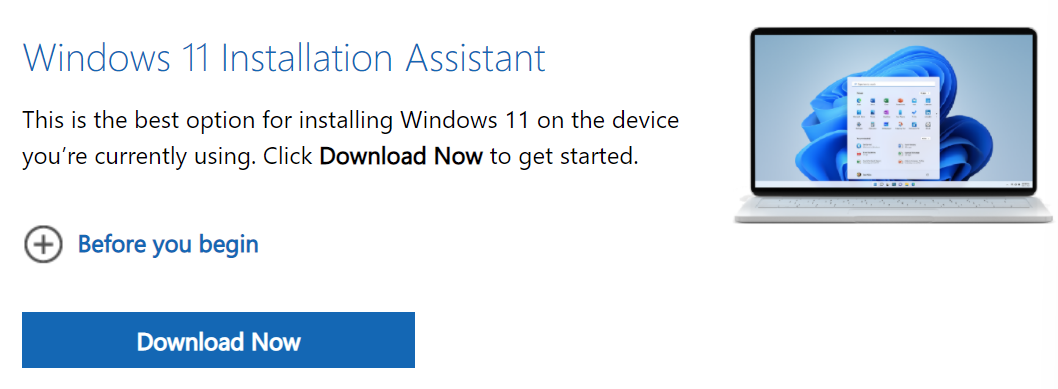
Task: Click the "All apps" button in the pictured Start menu
Action: [x=925, y=93]
